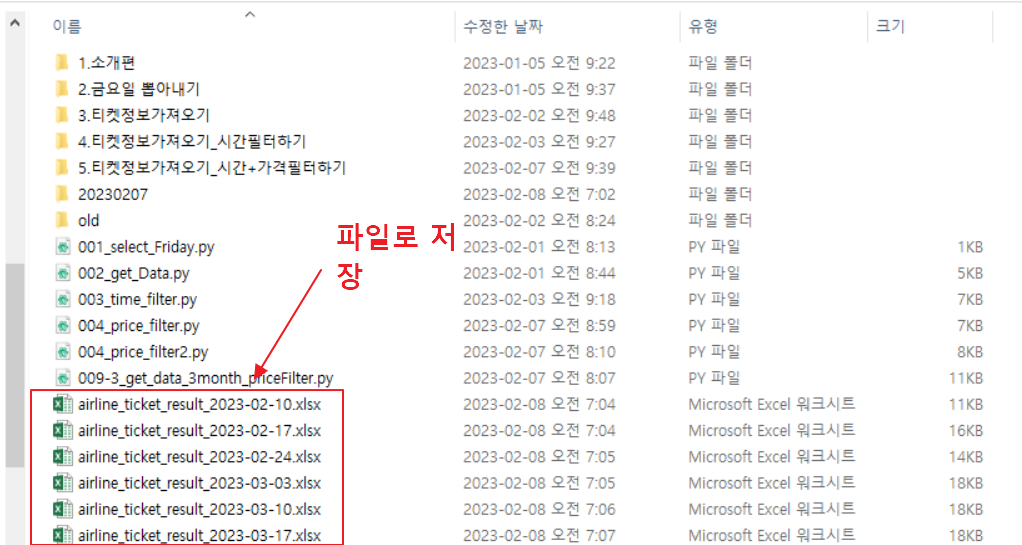Screen dimensions: 1022x545
Task: Select the old folder name
Action: pyautogui.click(x=89, y=220)
